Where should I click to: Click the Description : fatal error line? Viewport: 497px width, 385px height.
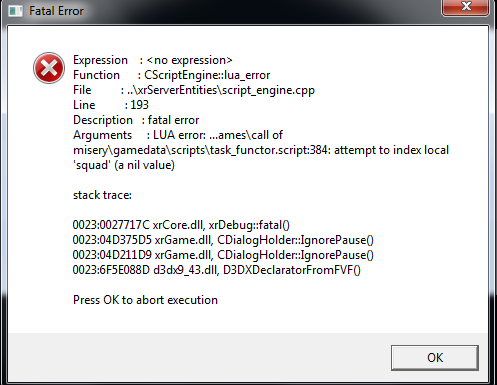(136, 120)
